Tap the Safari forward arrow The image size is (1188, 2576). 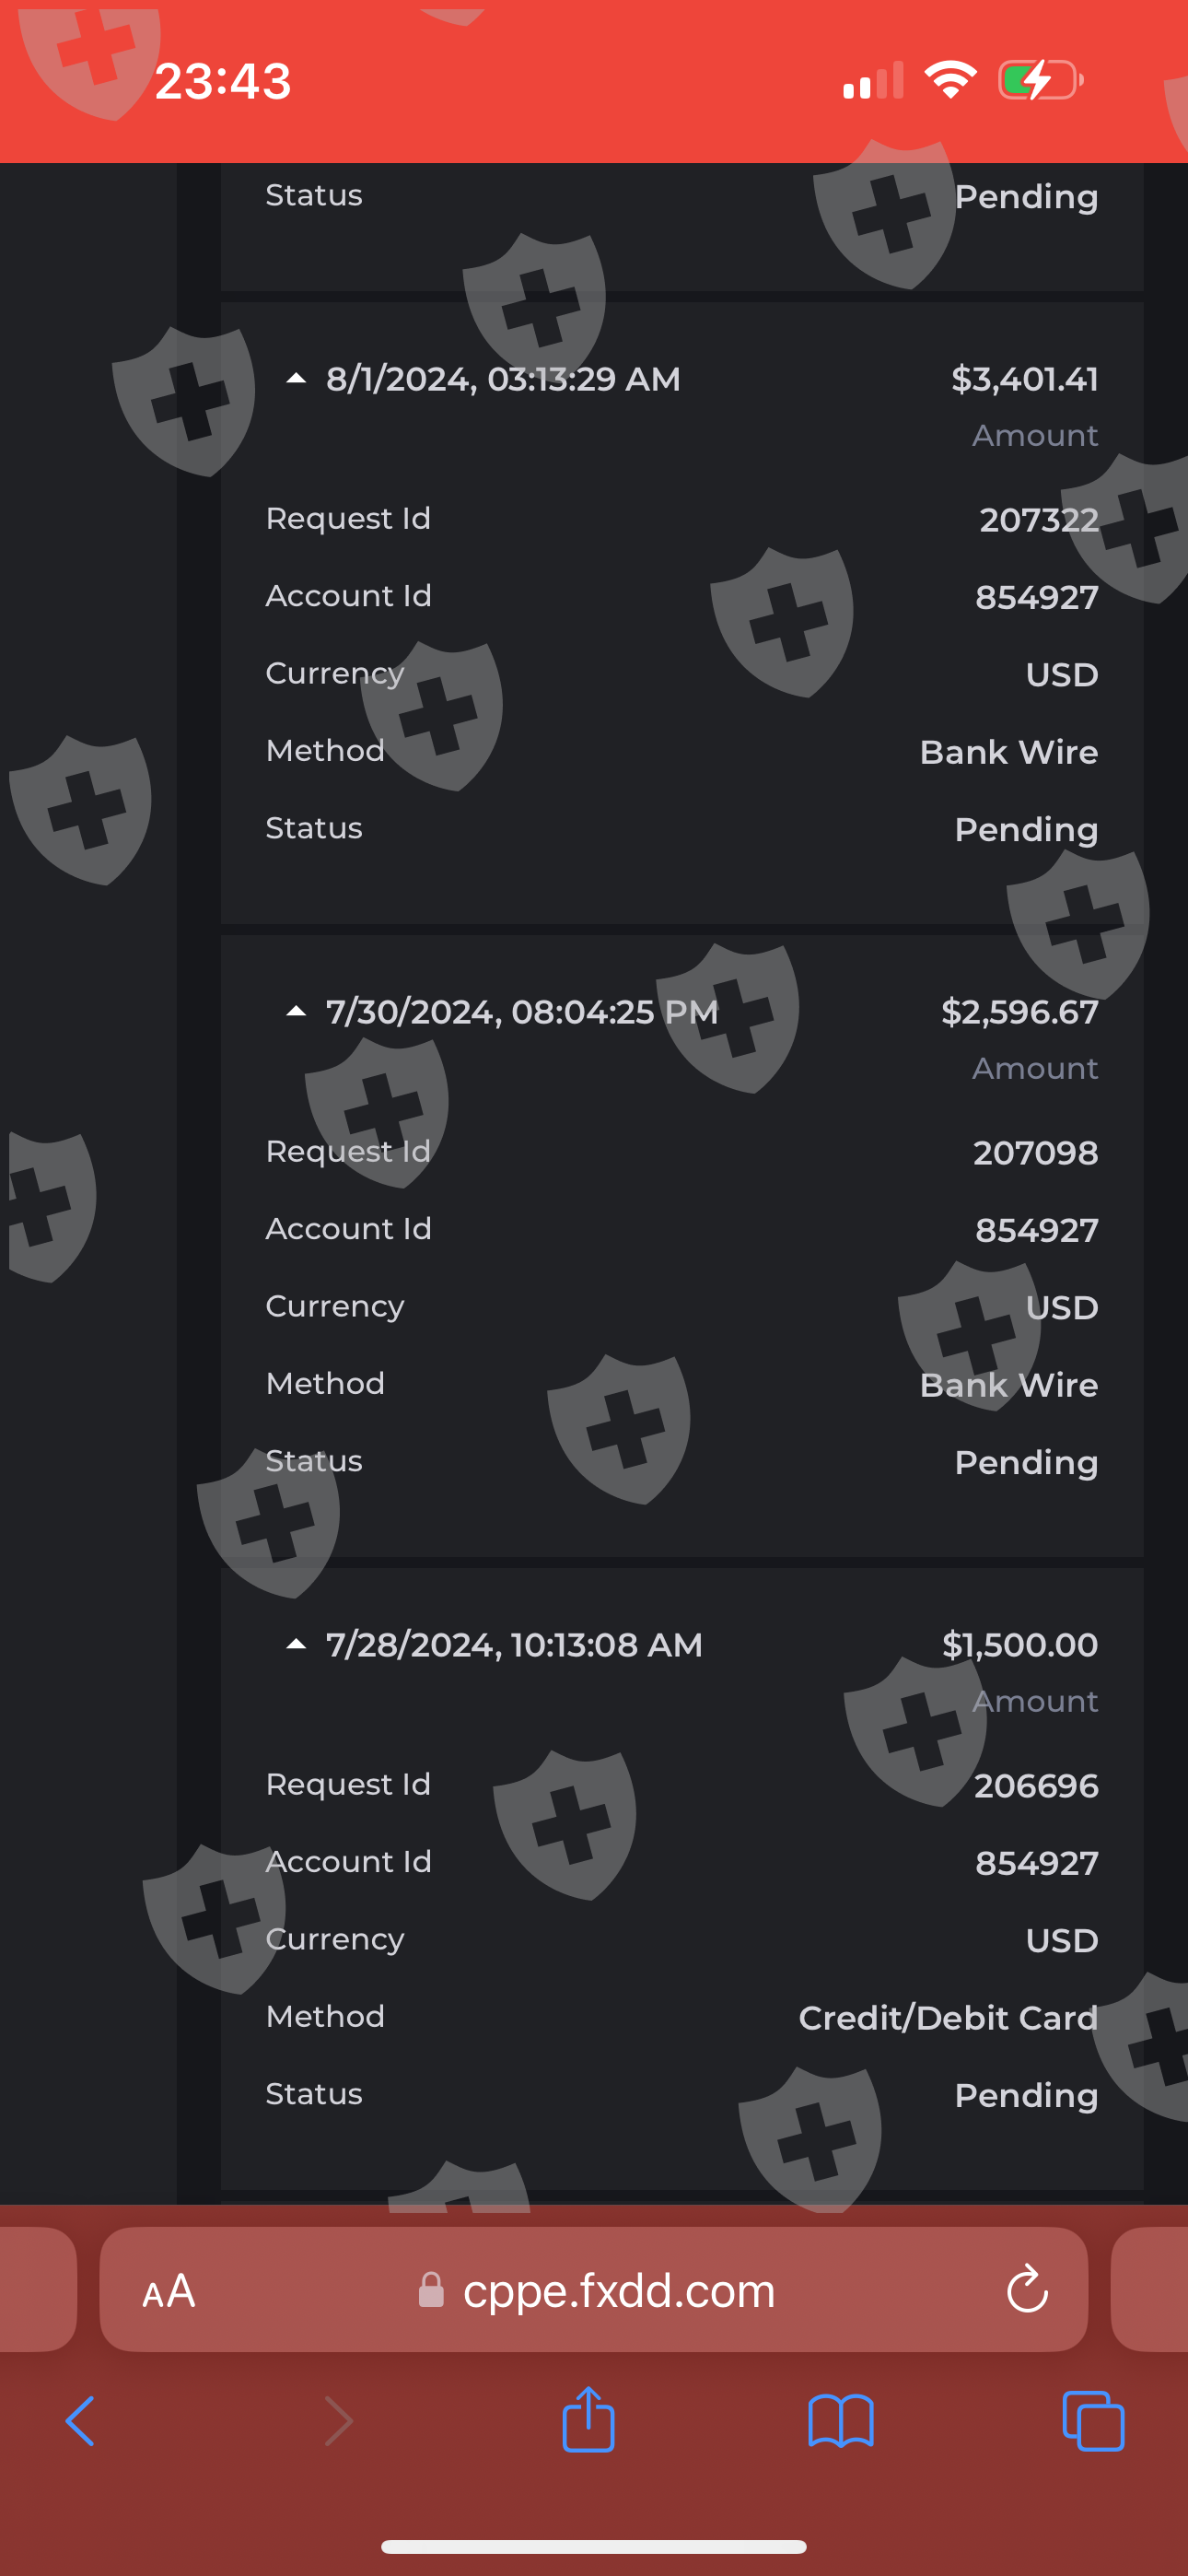(339, 2421)
